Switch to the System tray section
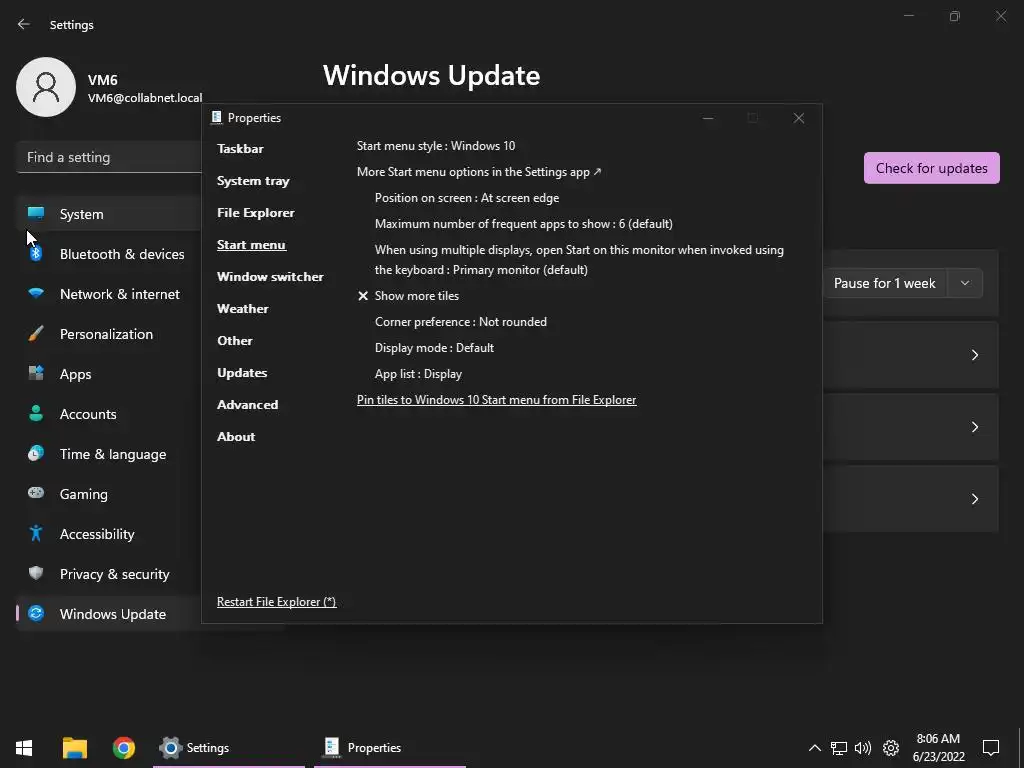The image size is (1024, 768). 253,180
